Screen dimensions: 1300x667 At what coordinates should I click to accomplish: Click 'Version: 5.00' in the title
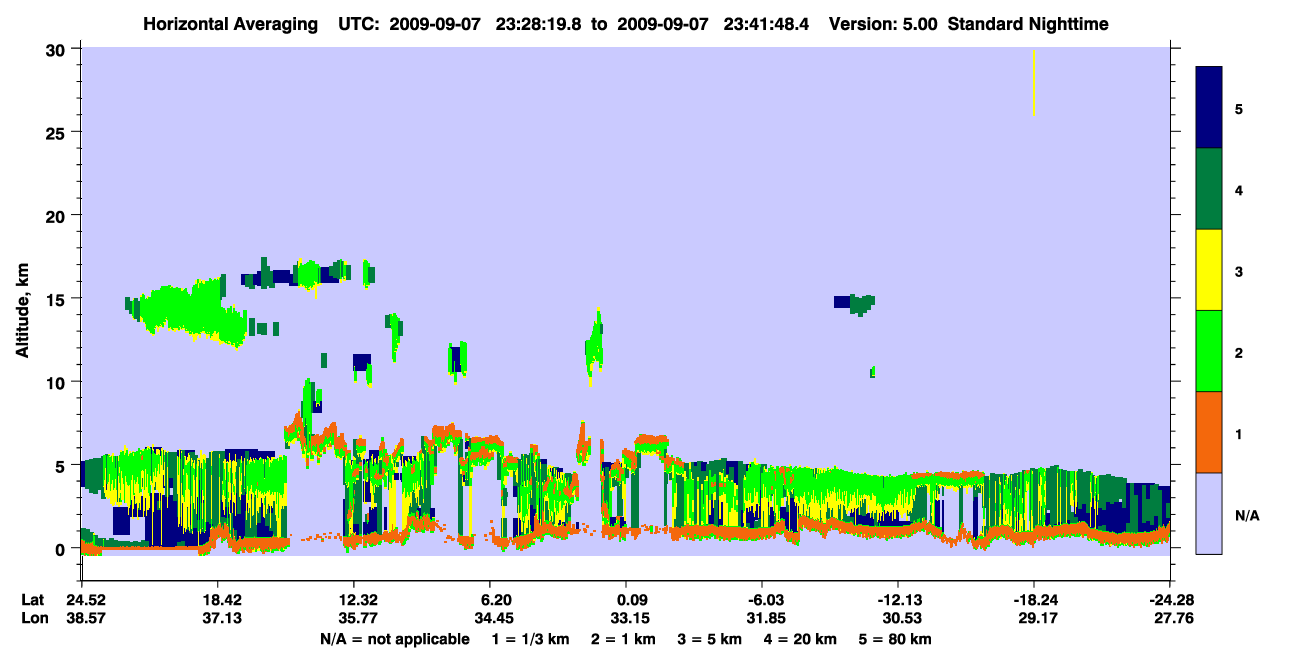coord(882,24)
